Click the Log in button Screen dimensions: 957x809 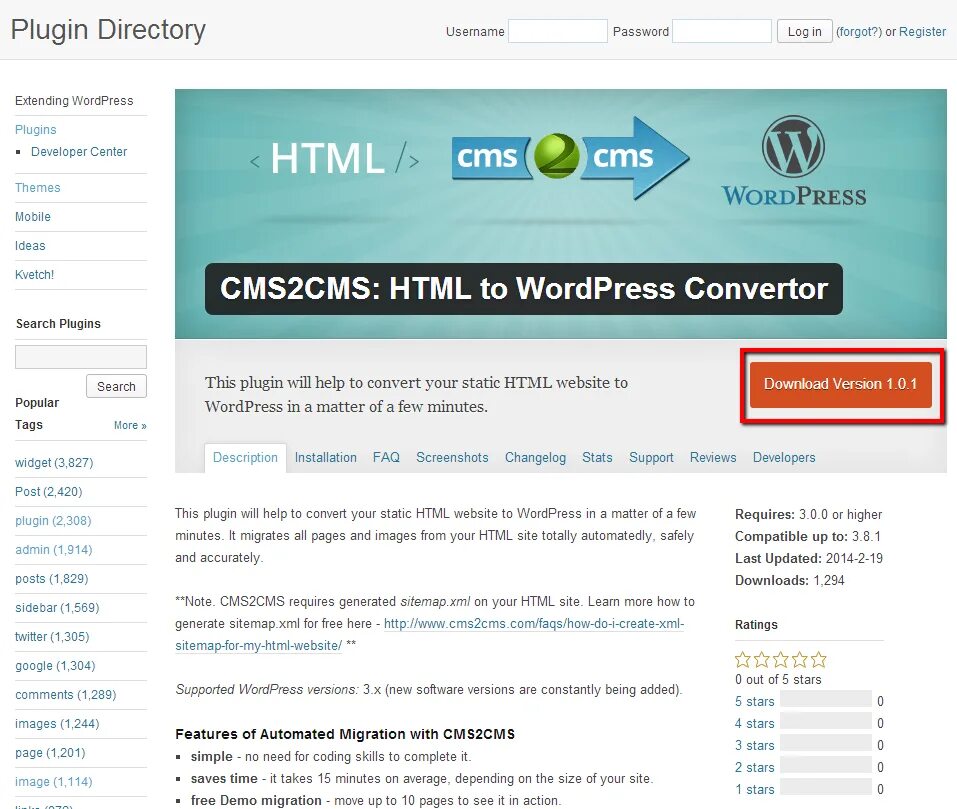804,31
